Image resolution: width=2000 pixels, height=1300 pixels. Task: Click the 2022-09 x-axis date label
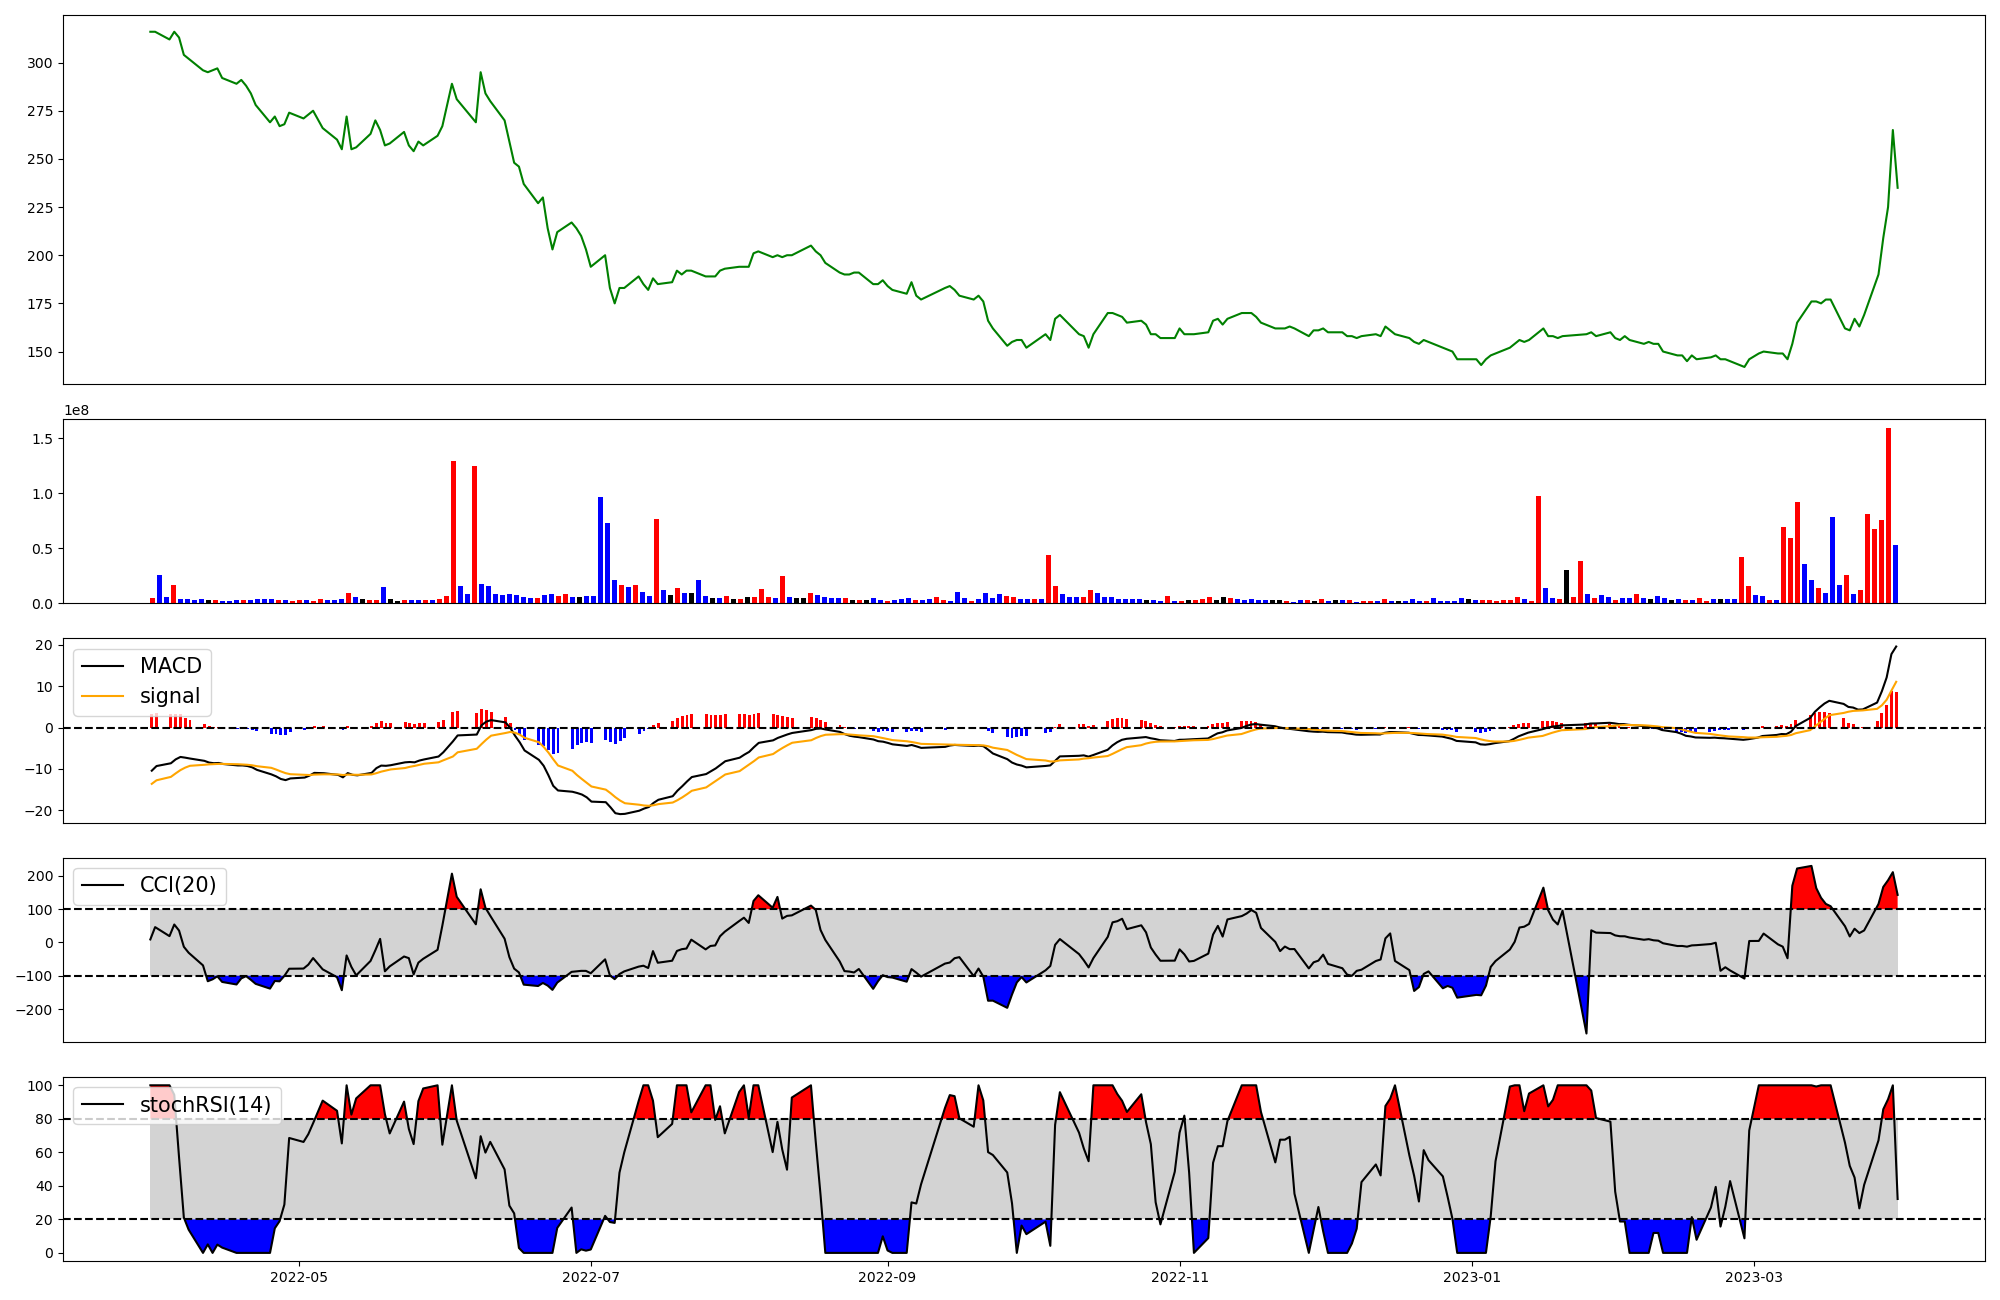pos(887,1277)
